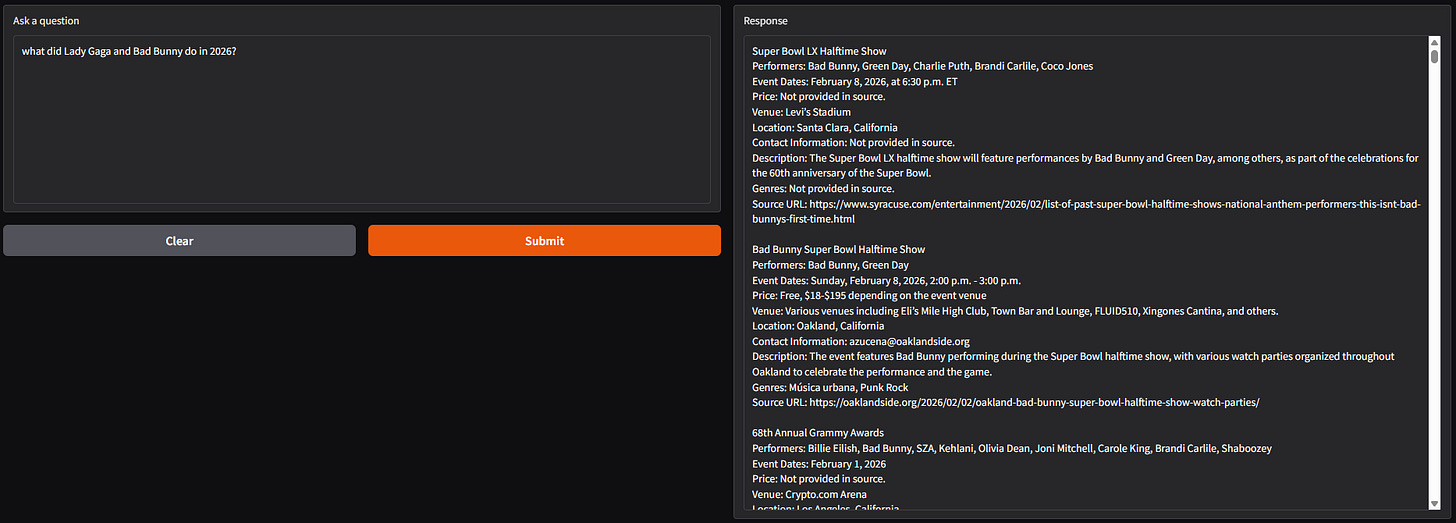
Task: Click the scrollbar down arrow in Response
Action: 1434,503
